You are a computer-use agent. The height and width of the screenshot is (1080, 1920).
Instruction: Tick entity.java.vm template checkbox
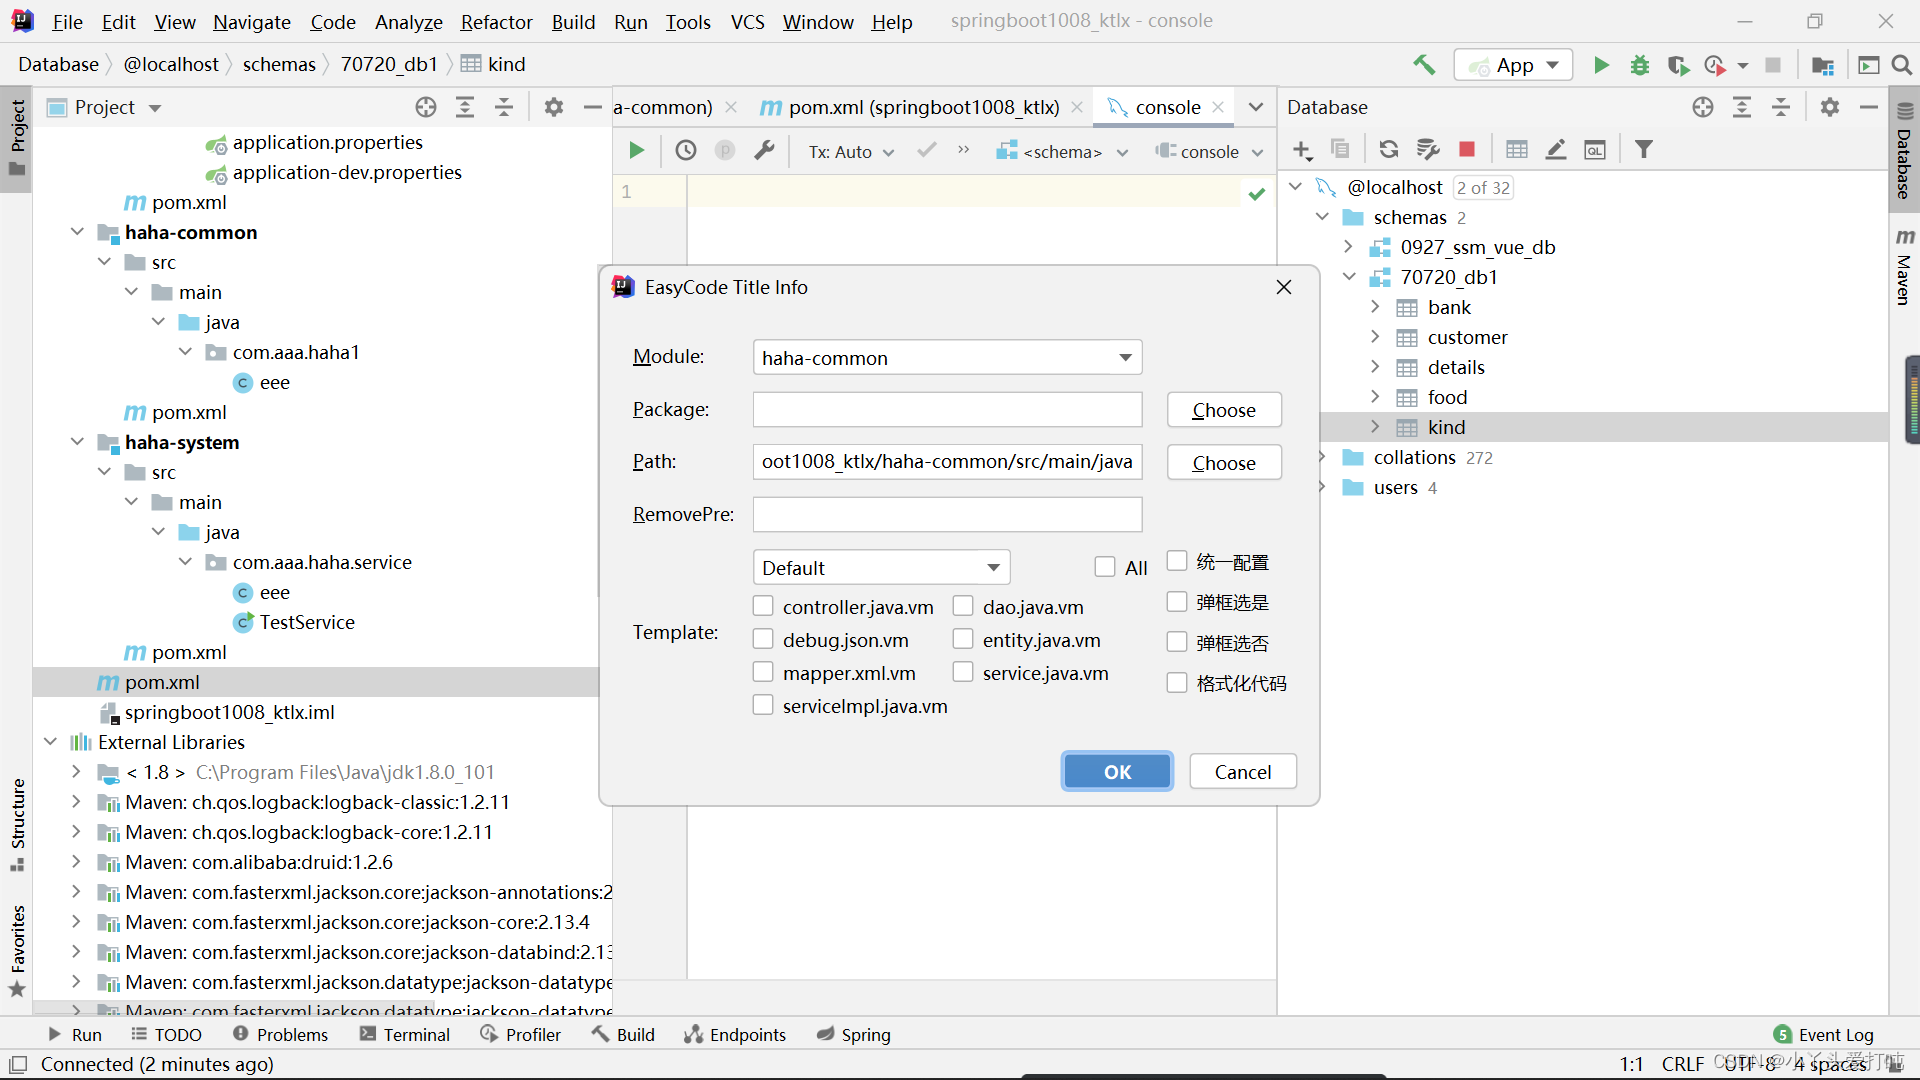point(963,640)
